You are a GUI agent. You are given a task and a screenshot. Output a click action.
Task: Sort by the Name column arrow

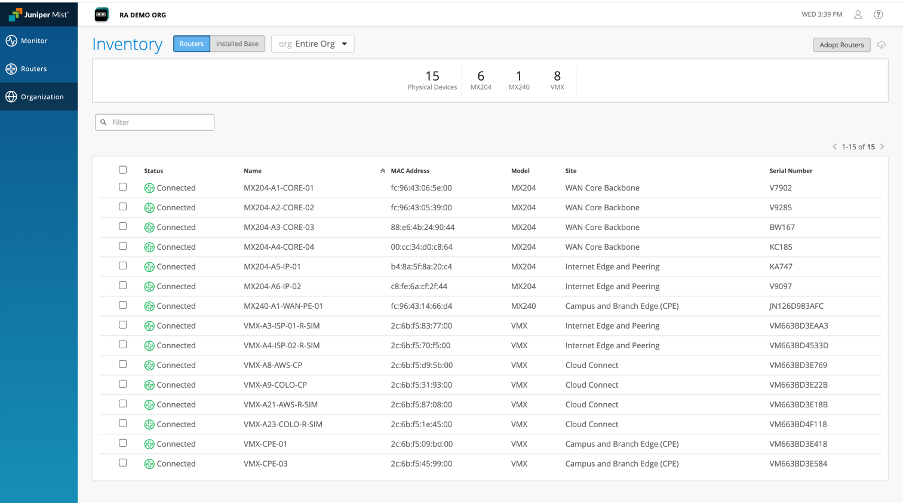click(x=383, y=171)
